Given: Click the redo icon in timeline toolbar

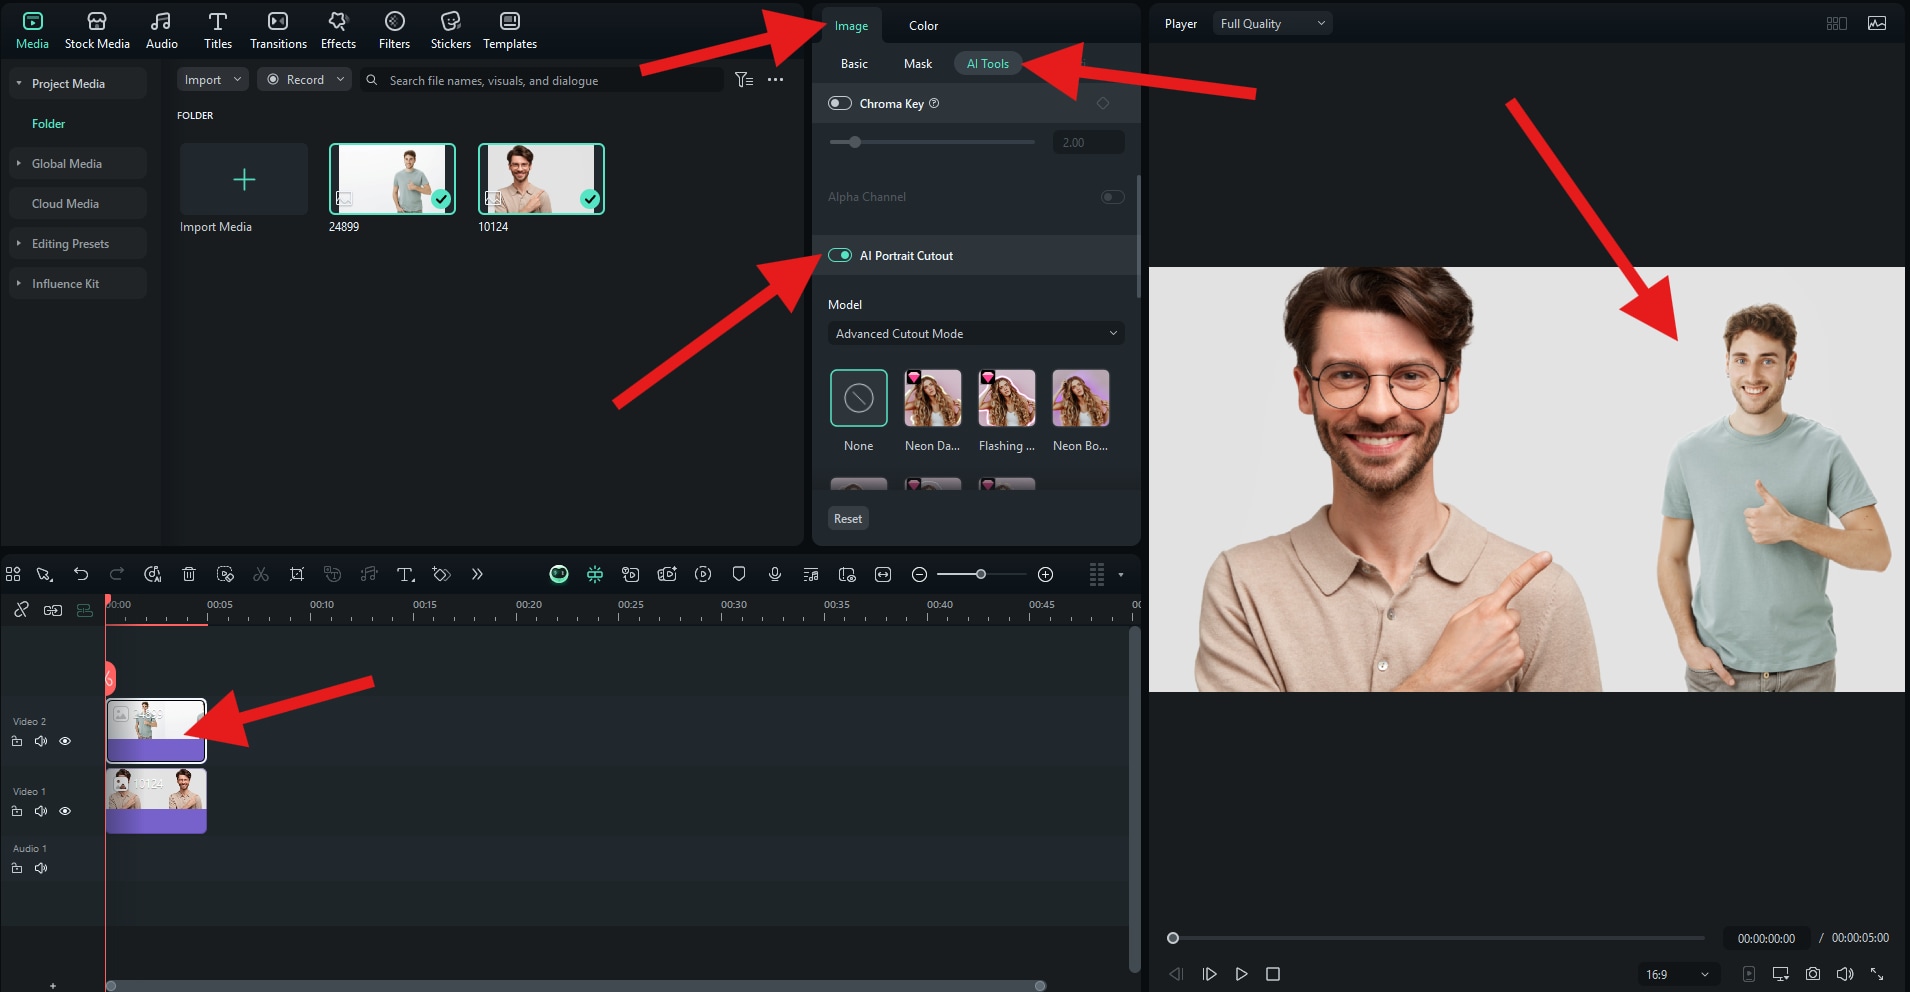Looking at the screenshot, I should (x=117, y=574).
